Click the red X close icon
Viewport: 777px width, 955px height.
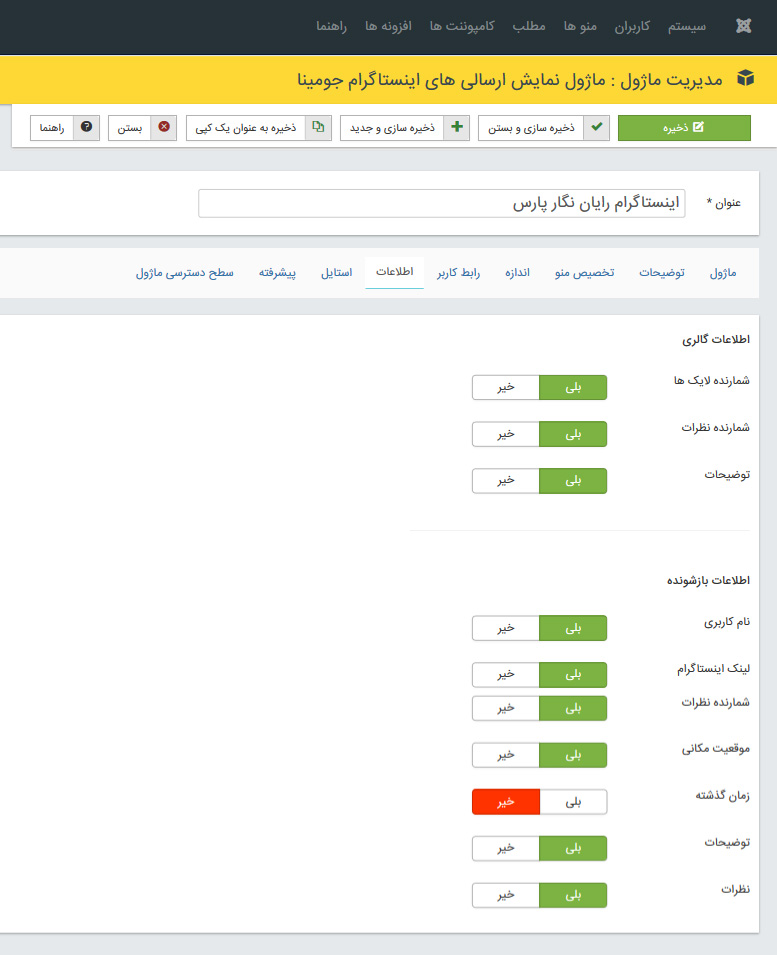point(164,127)
